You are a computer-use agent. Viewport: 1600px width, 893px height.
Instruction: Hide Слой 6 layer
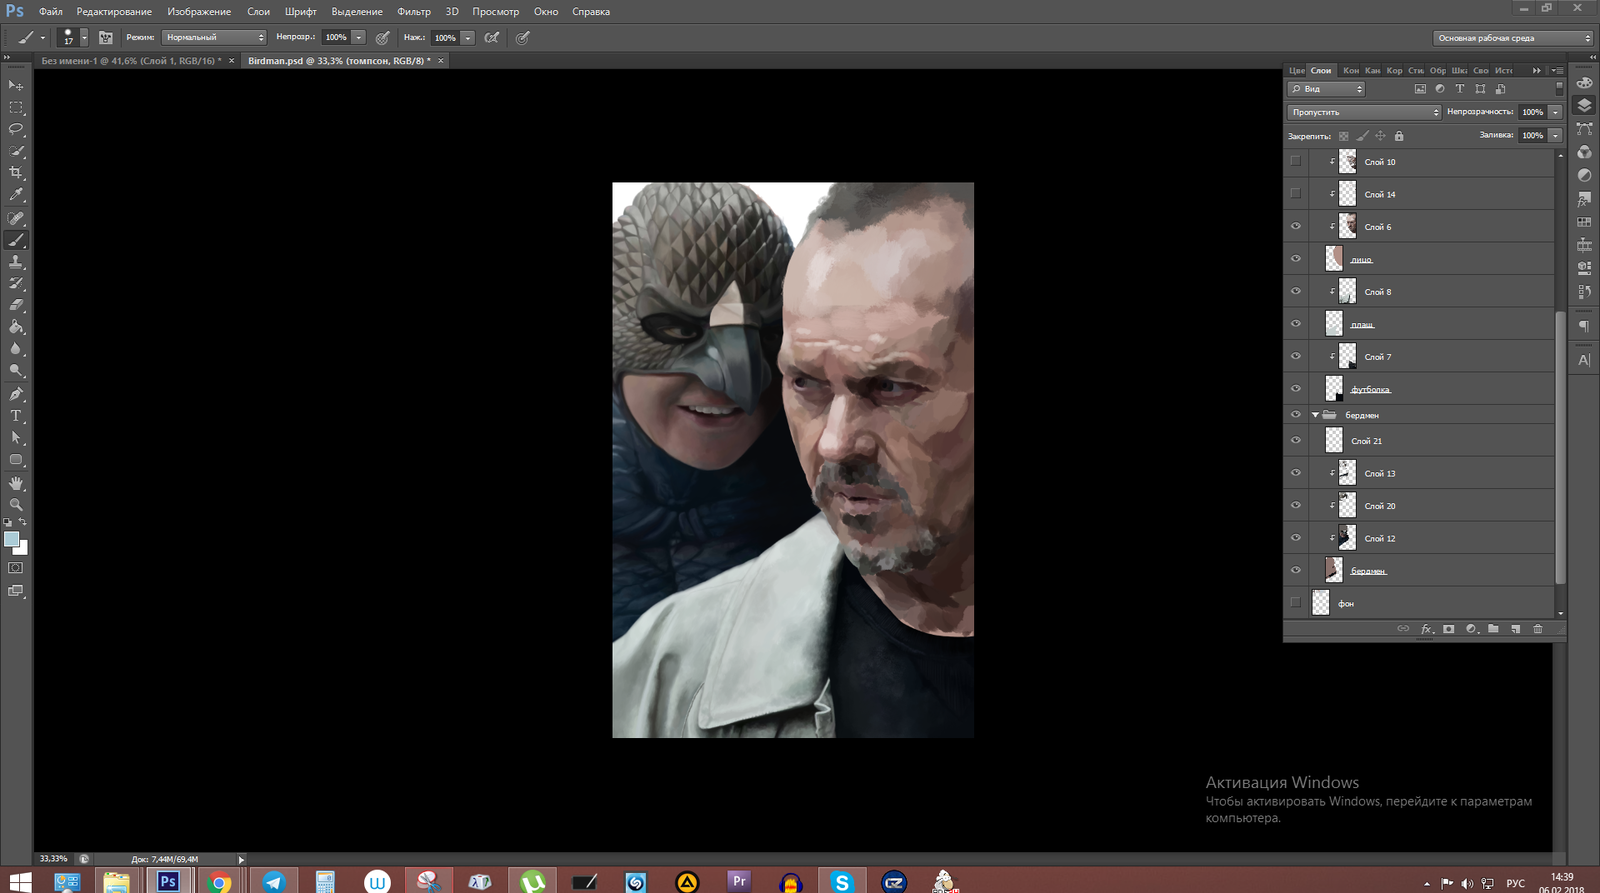(1295, 226)
